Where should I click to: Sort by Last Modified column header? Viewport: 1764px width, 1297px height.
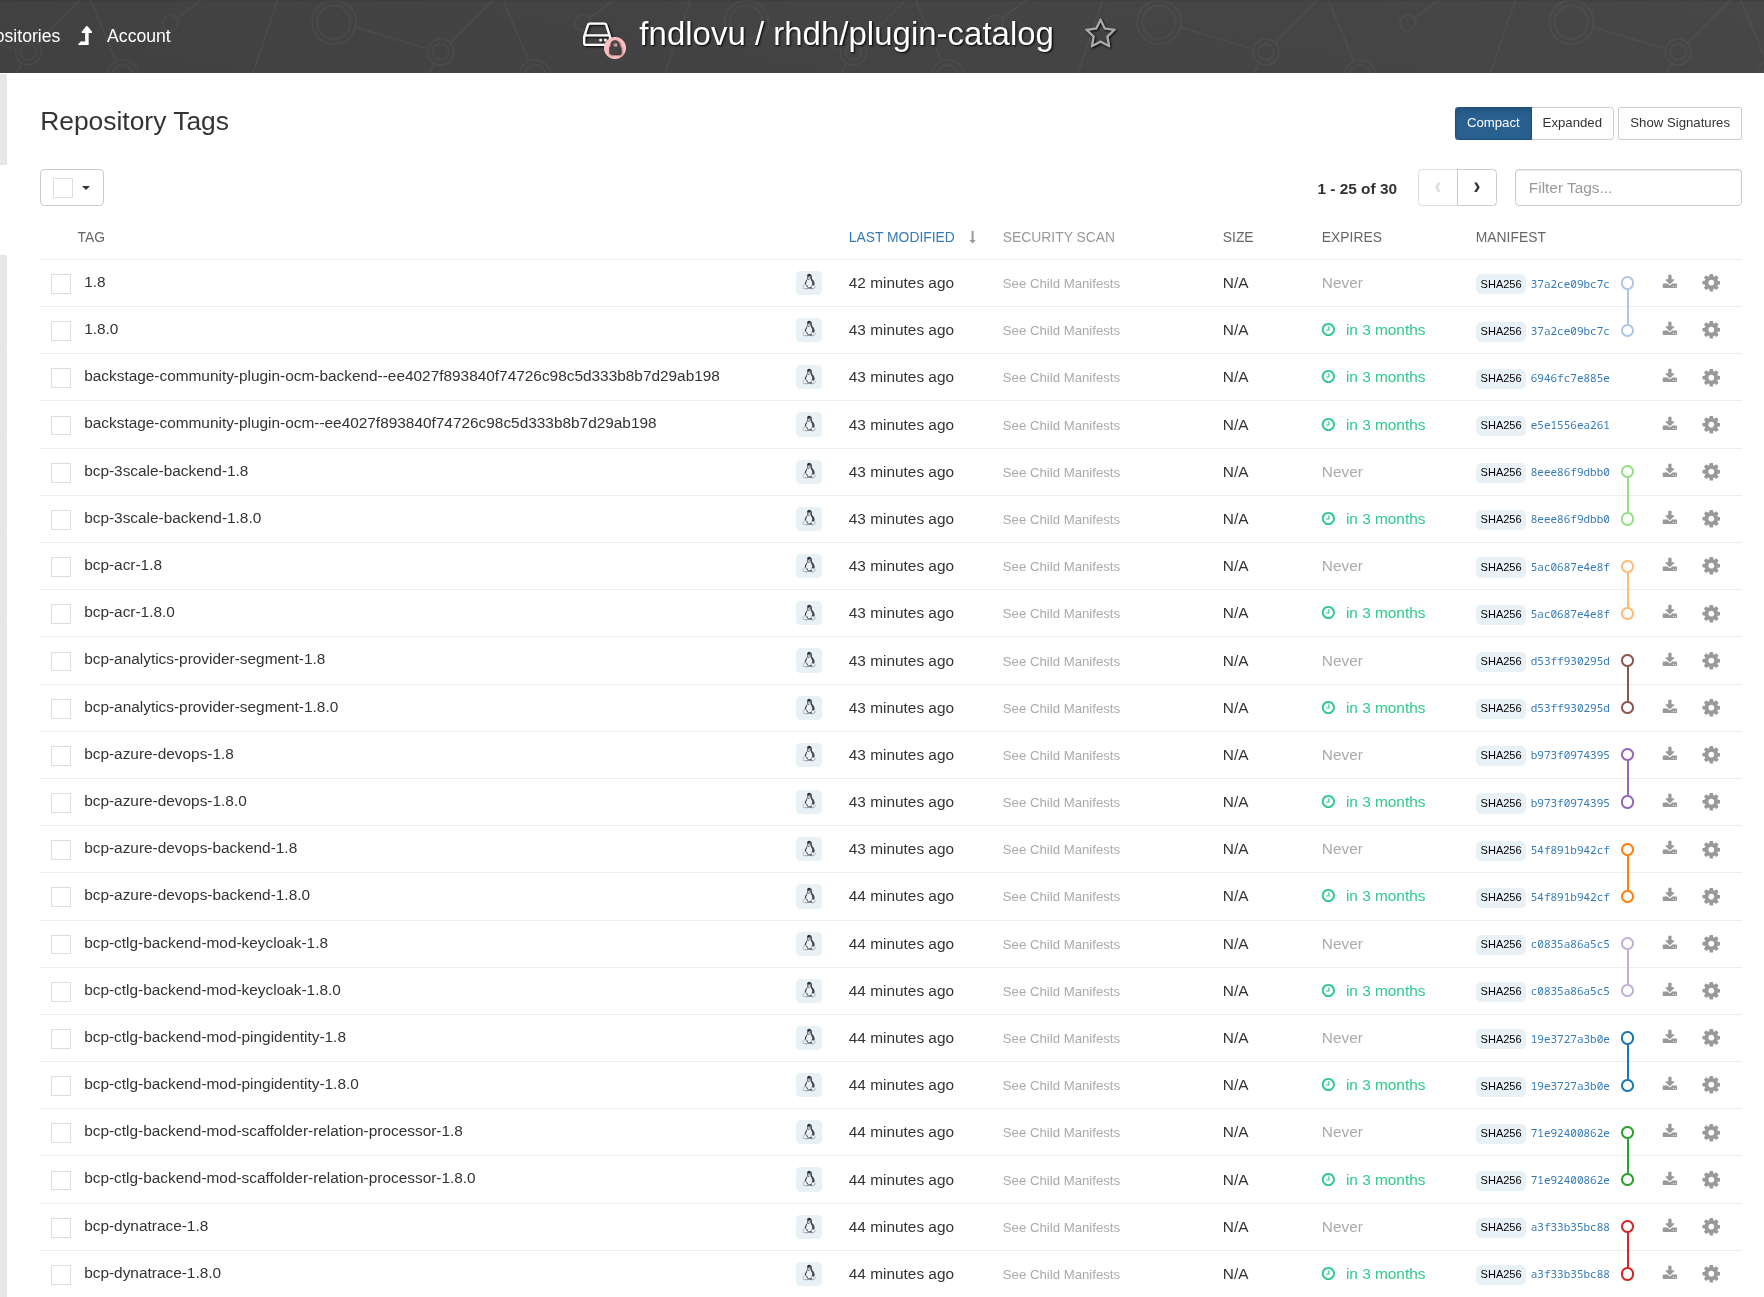(x=901, y=237)
